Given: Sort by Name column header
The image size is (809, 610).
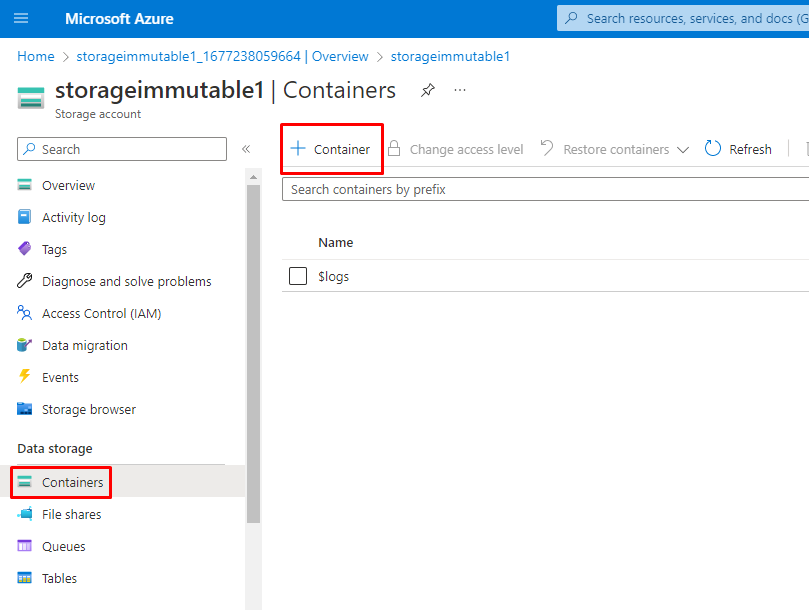Looking at the screenshot, I should click(x=336, y=243).
